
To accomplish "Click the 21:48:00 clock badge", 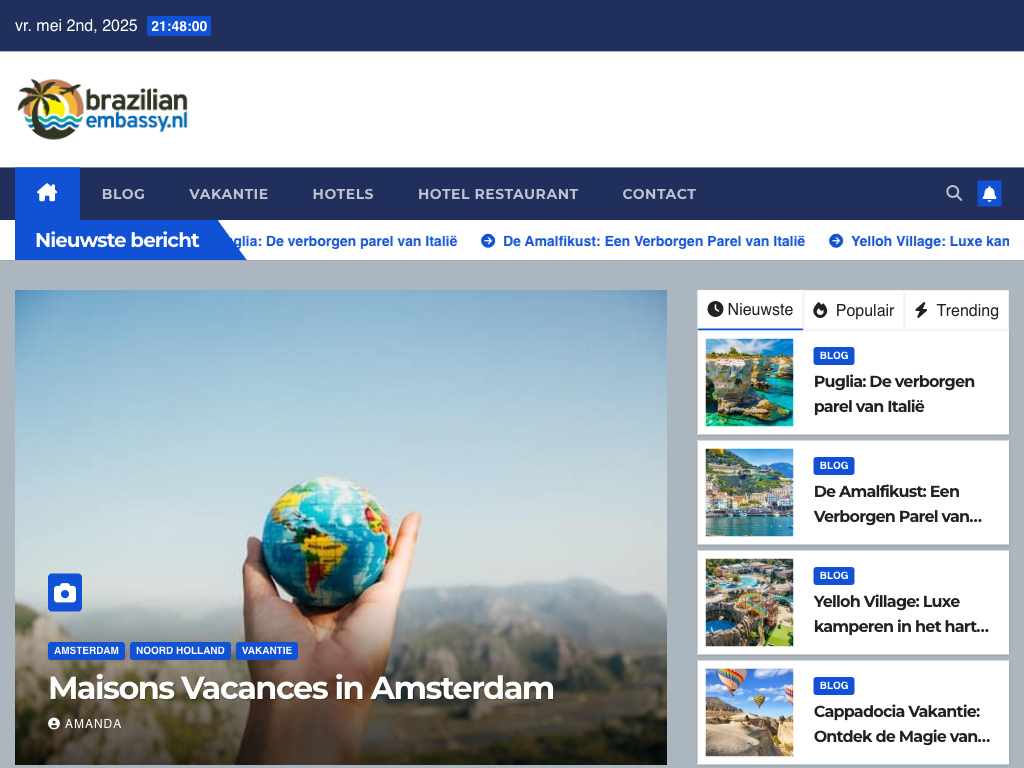I will [x=179, y=26].
